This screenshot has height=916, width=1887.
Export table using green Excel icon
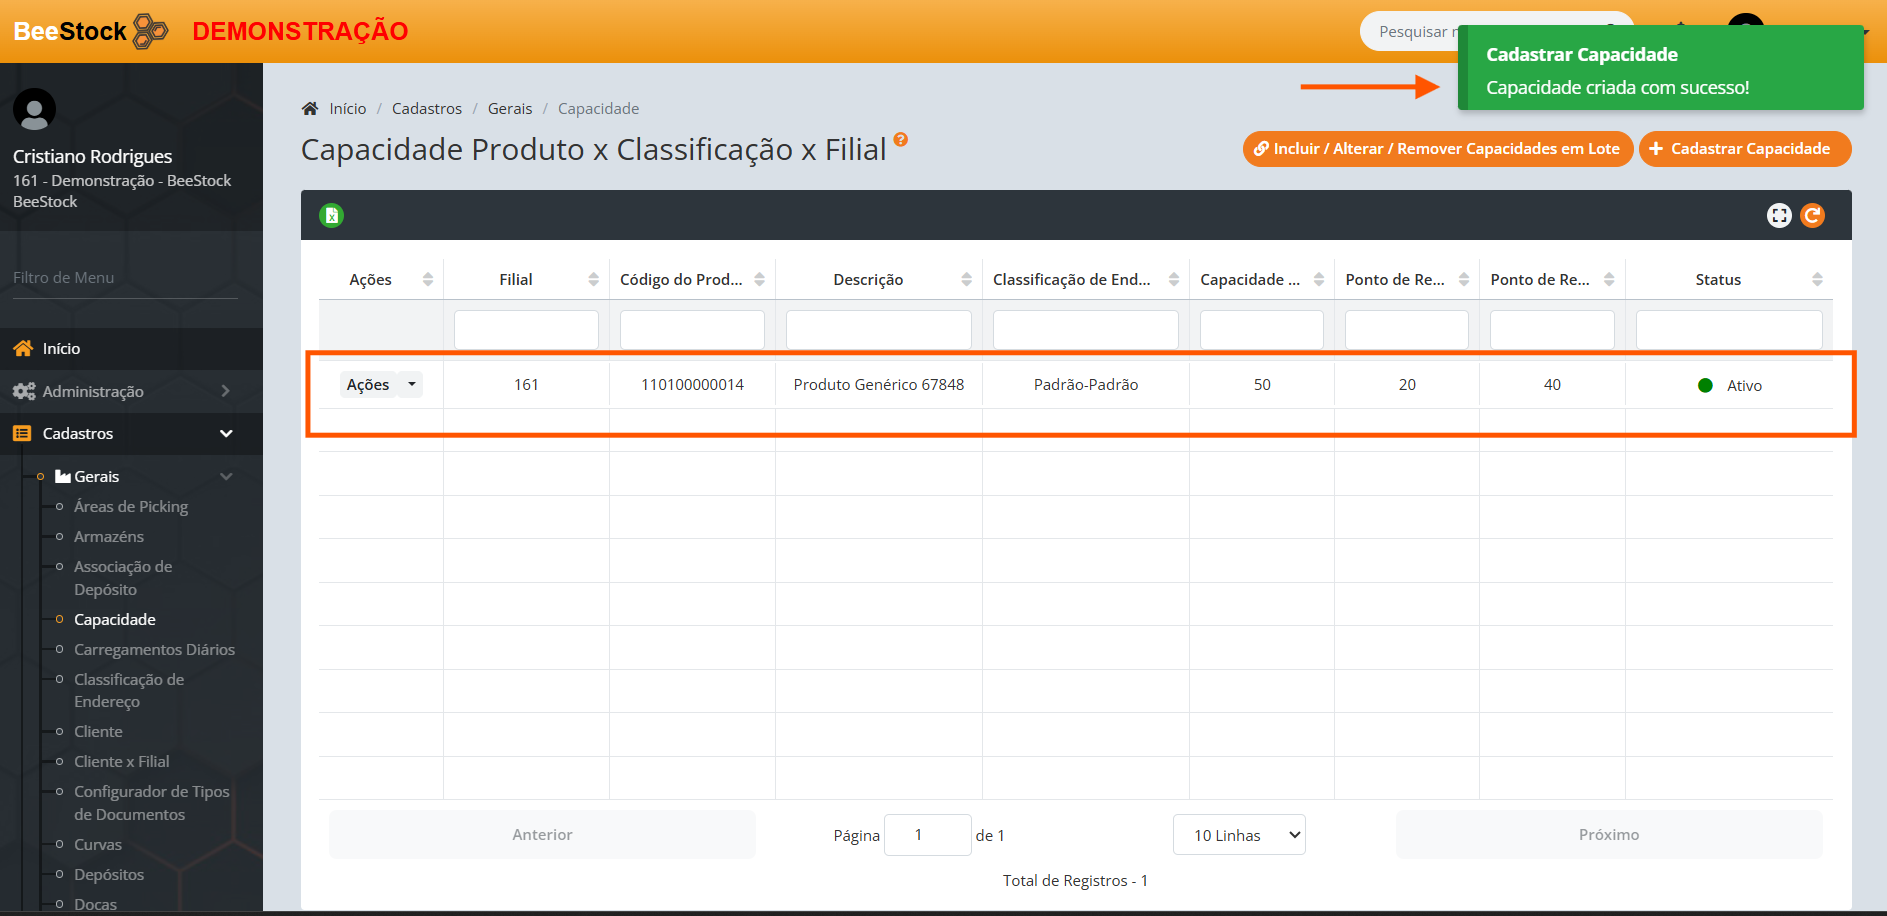coord(331,215)
